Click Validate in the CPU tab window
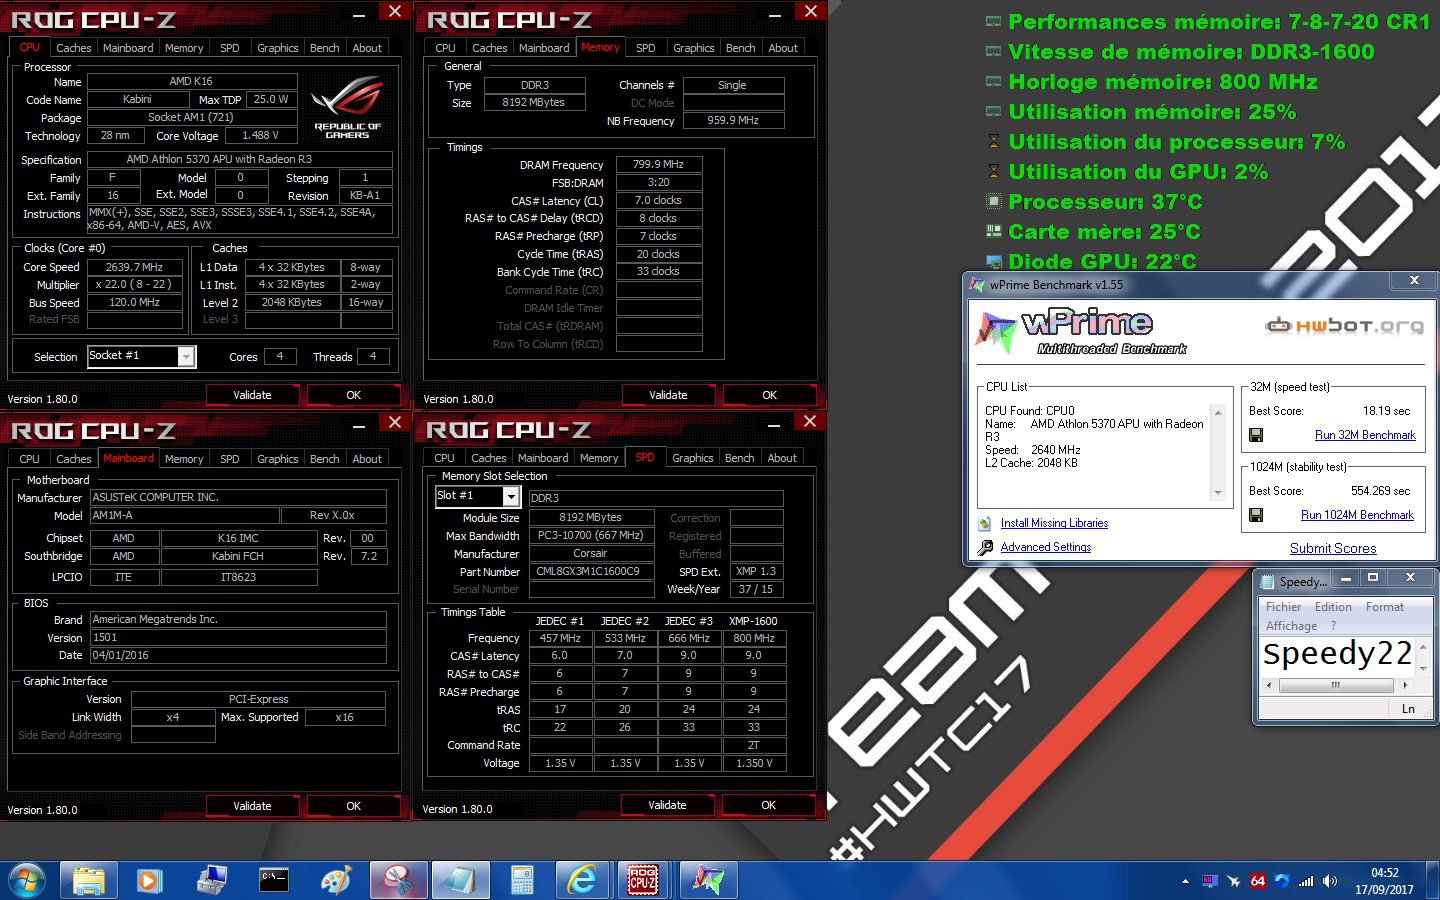 [x=253, y=395]
